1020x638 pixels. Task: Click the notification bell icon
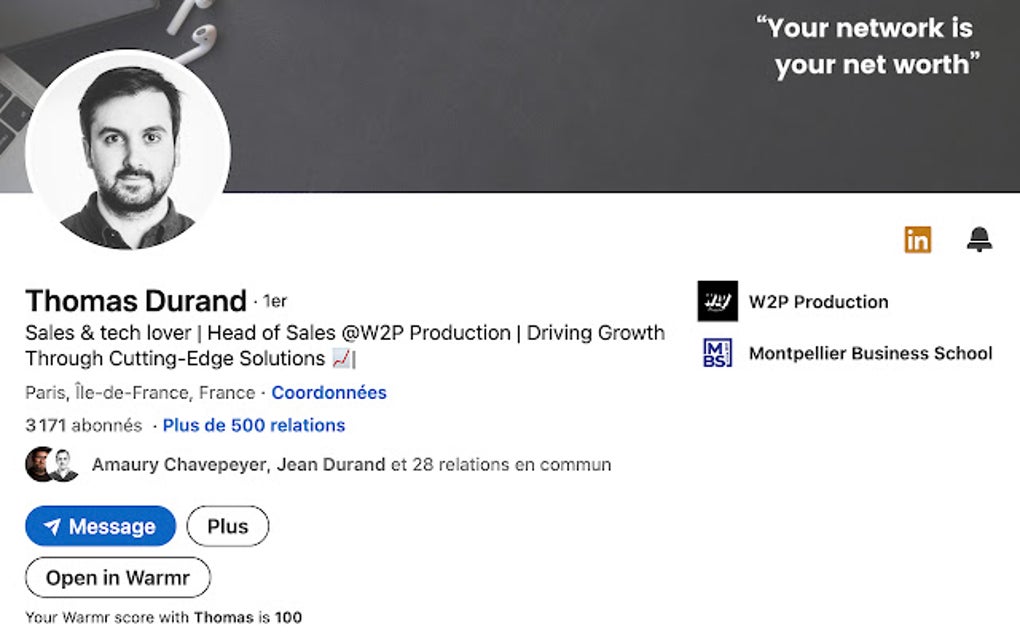tap(978, 240)
